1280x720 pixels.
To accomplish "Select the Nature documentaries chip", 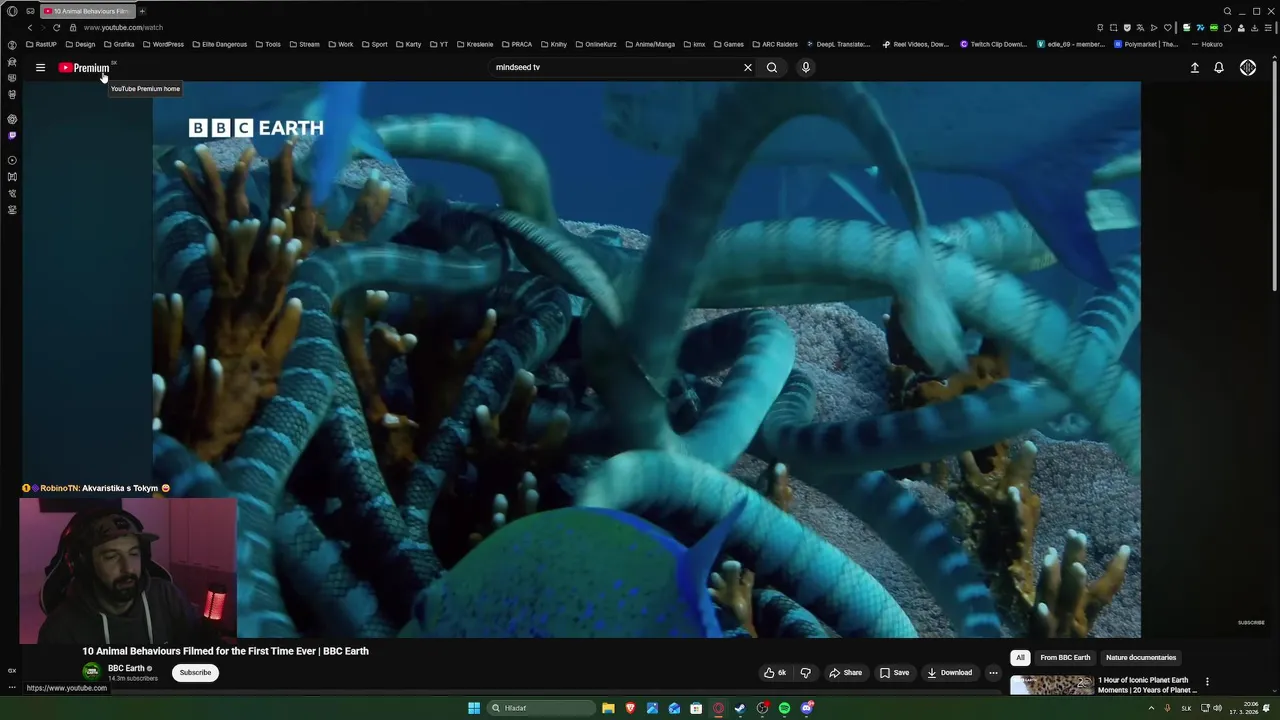I will (1141, 658).
